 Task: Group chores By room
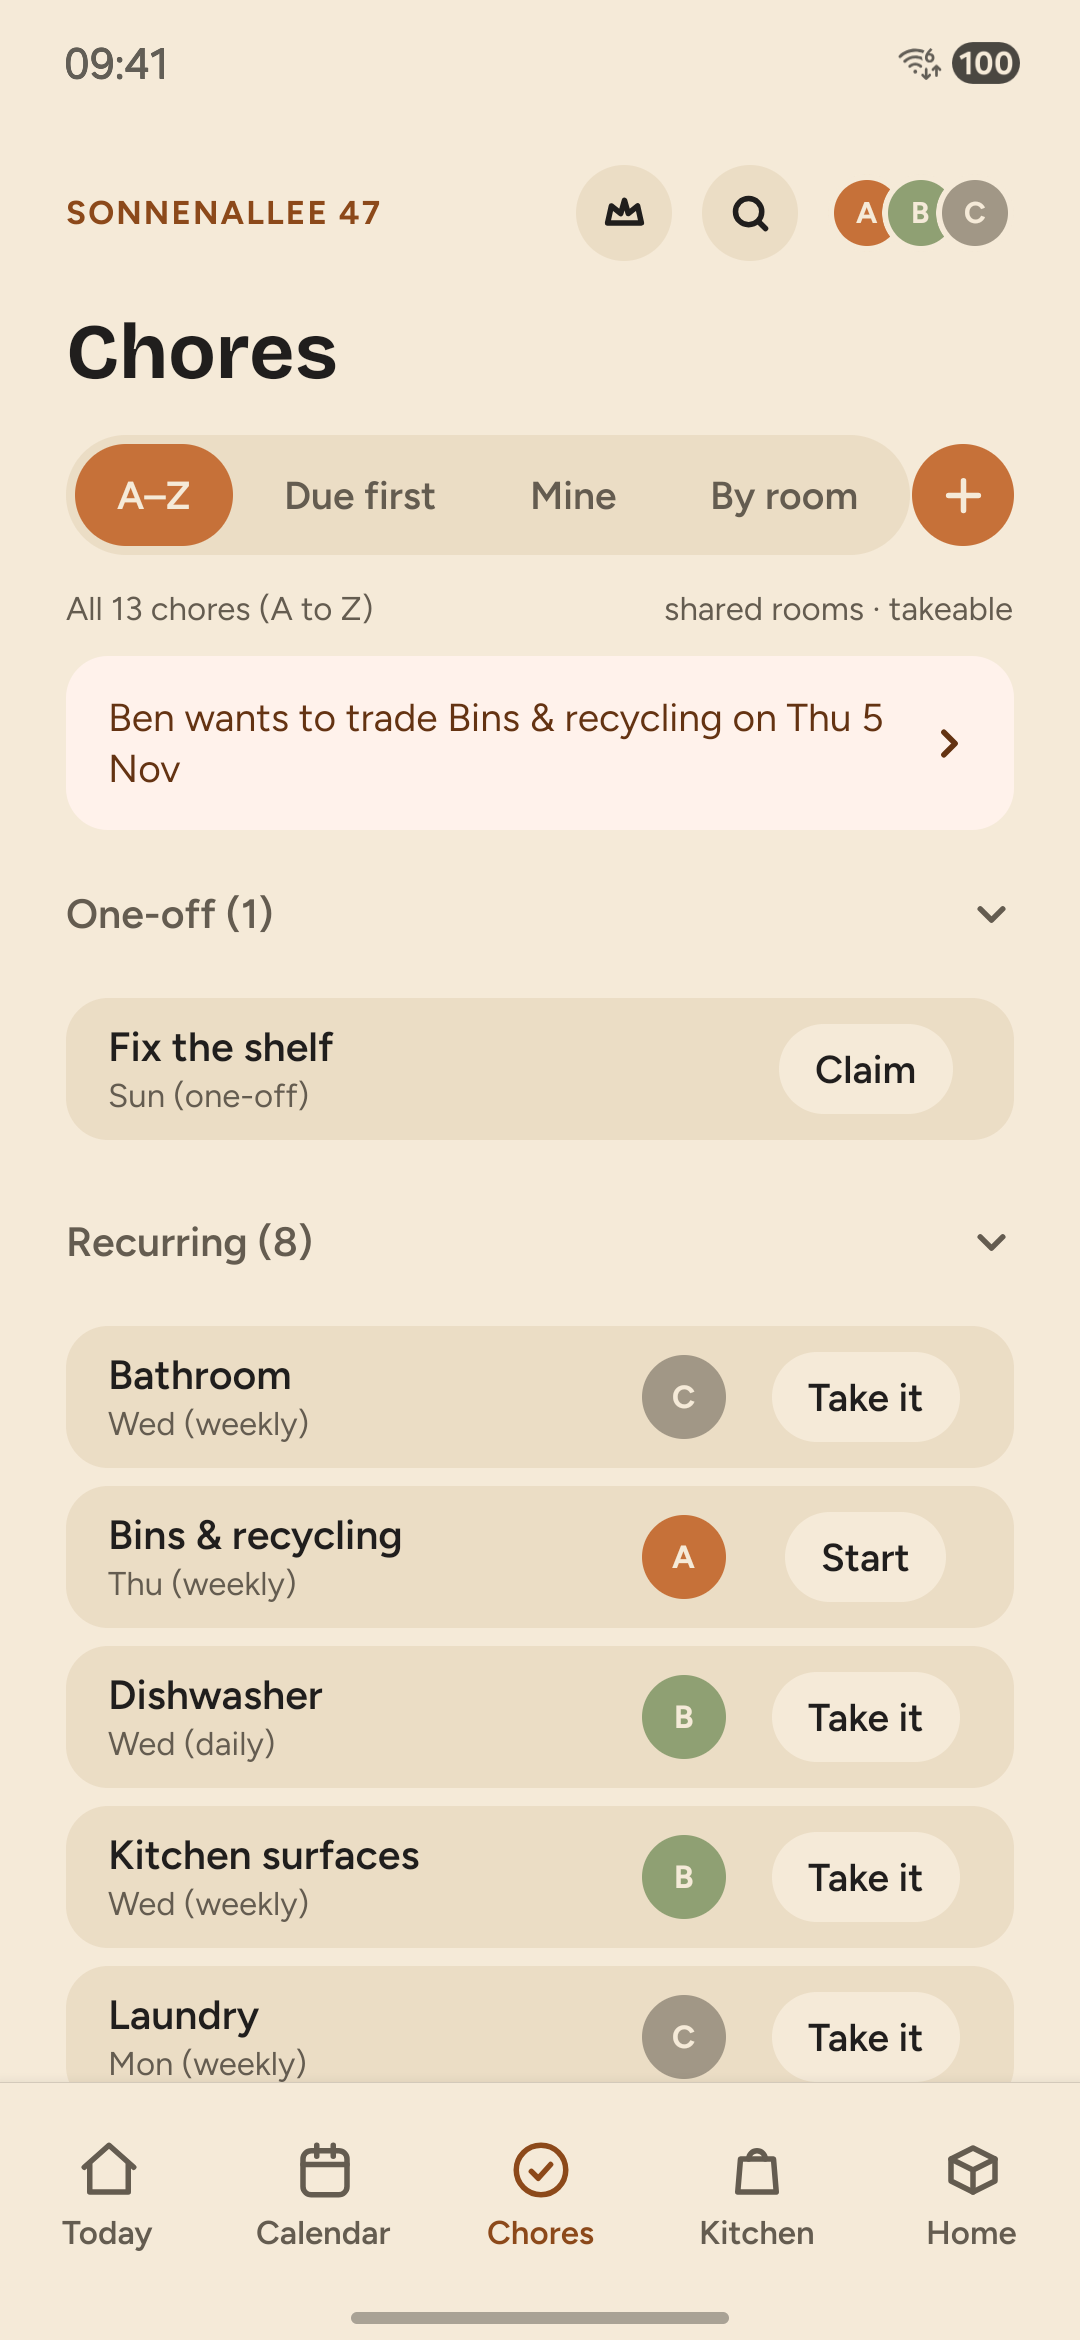point(784,496)
